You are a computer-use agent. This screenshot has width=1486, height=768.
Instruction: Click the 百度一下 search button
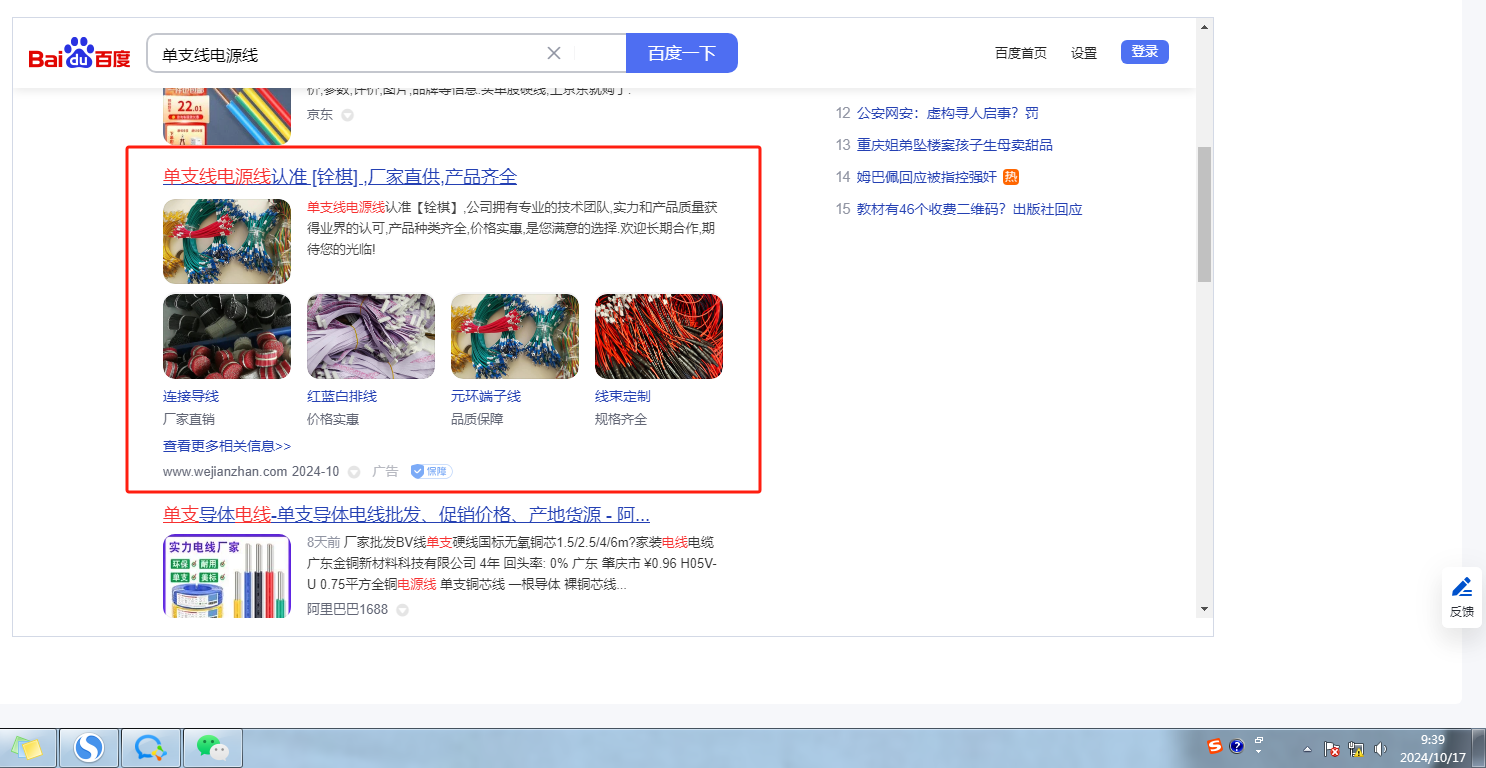tap(682, 53)
